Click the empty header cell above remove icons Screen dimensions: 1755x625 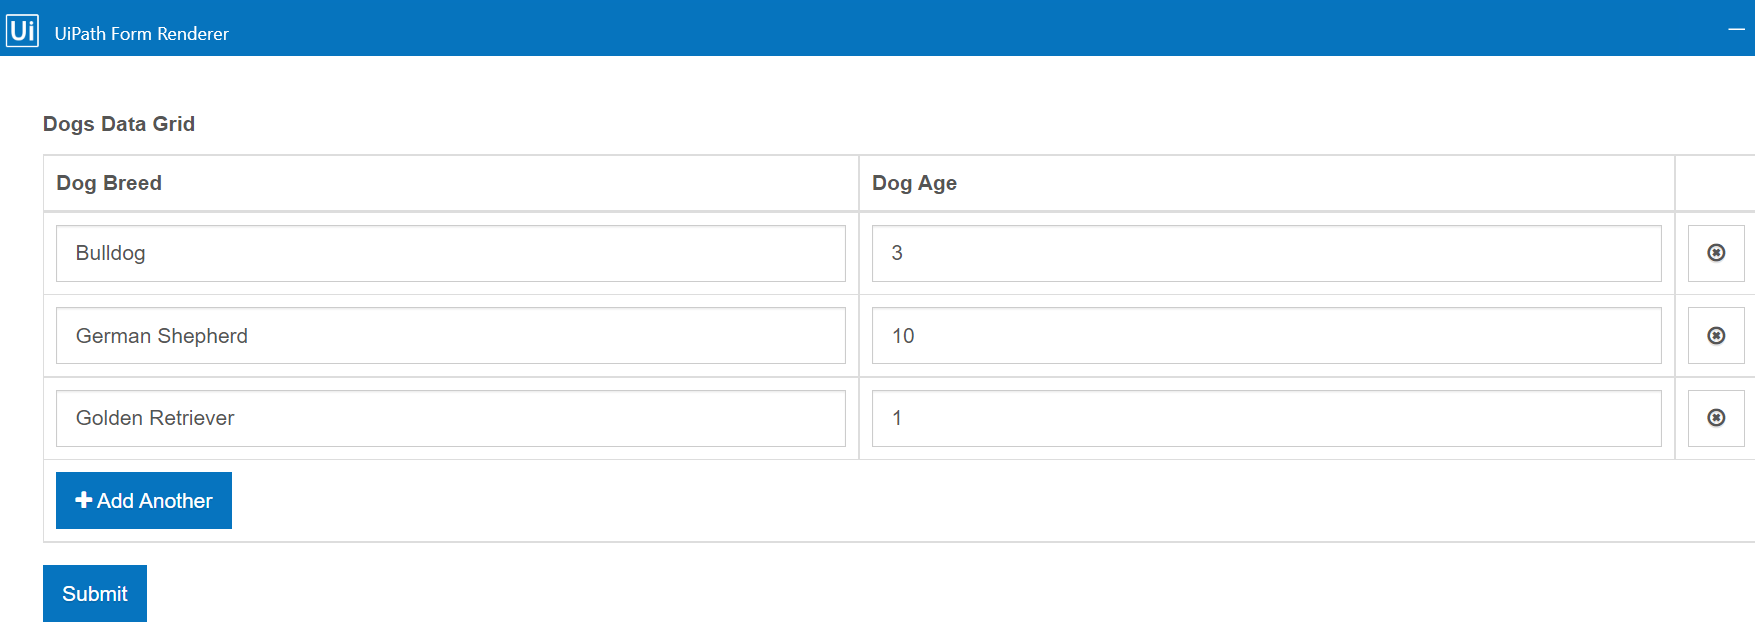[1715, 183]
